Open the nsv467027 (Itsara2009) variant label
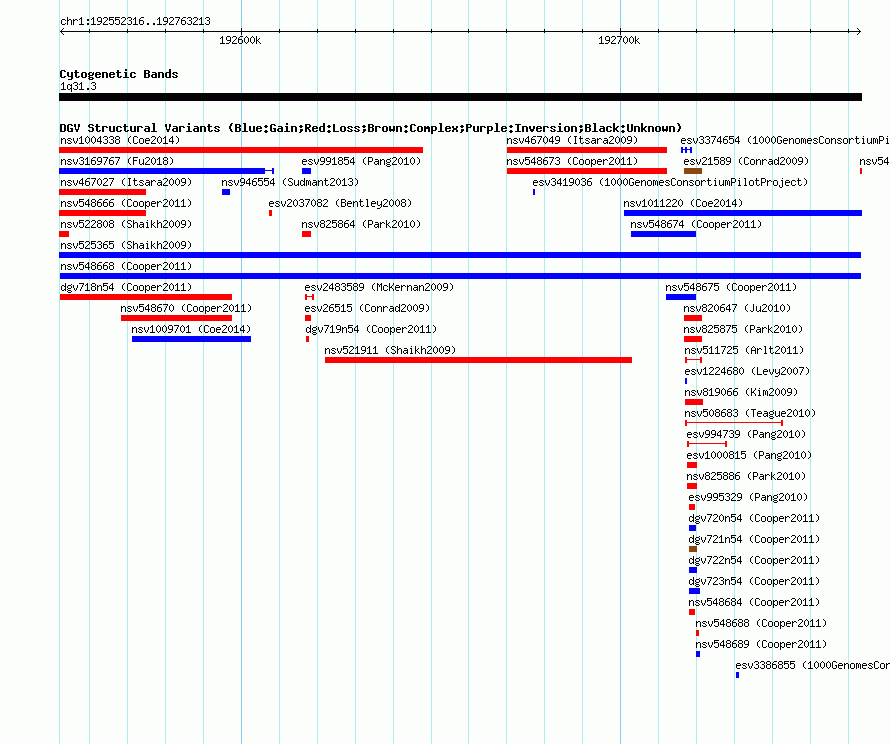 pyautogui.click(x=126, y=182)
